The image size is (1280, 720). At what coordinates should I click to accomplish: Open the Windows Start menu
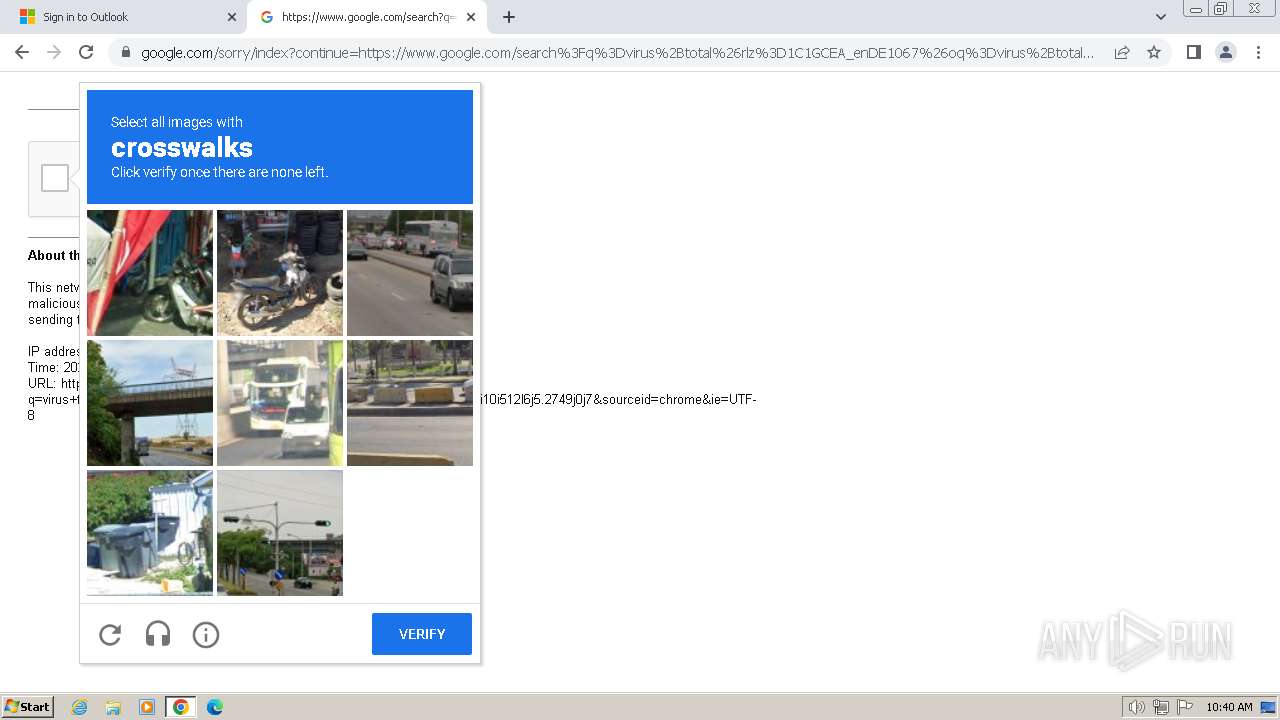click(x=28, y=707)
